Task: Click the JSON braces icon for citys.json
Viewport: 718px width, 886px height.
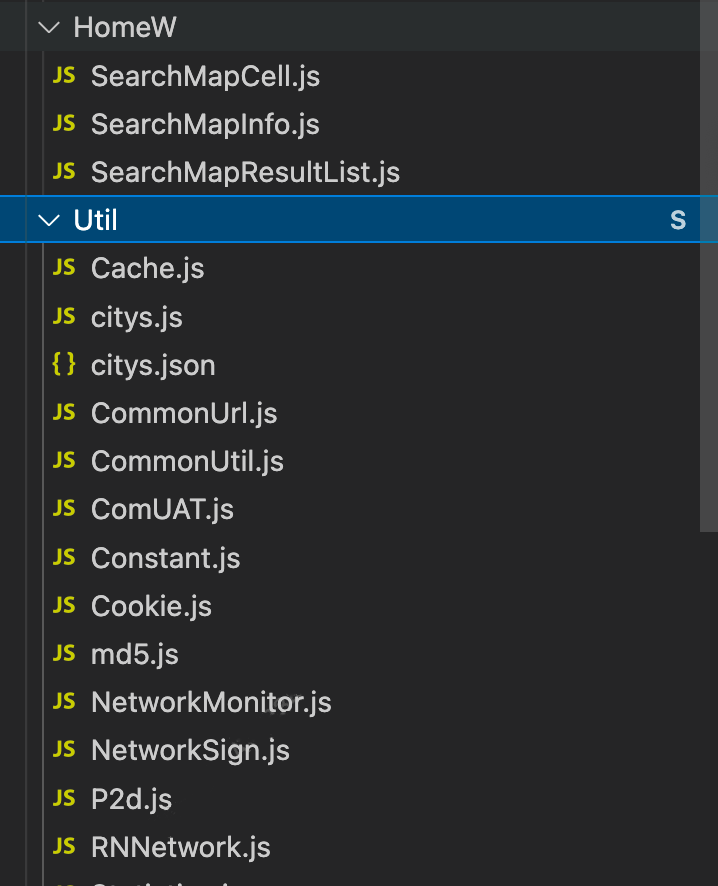Action: click(x=64, y=364)
